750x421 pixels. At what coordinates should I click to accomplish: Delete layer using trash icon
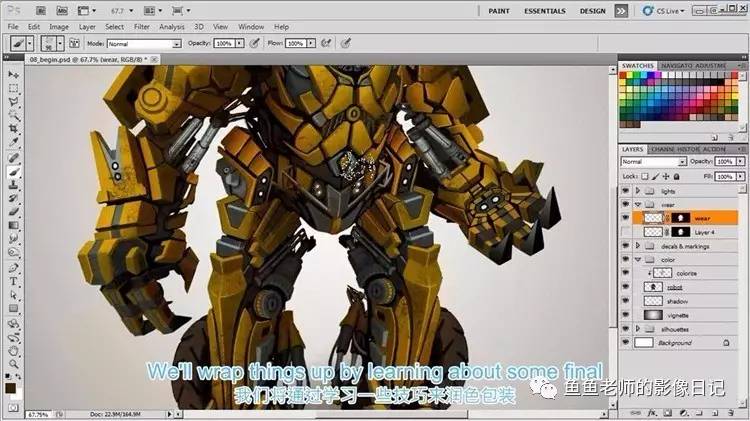point(730,412)
